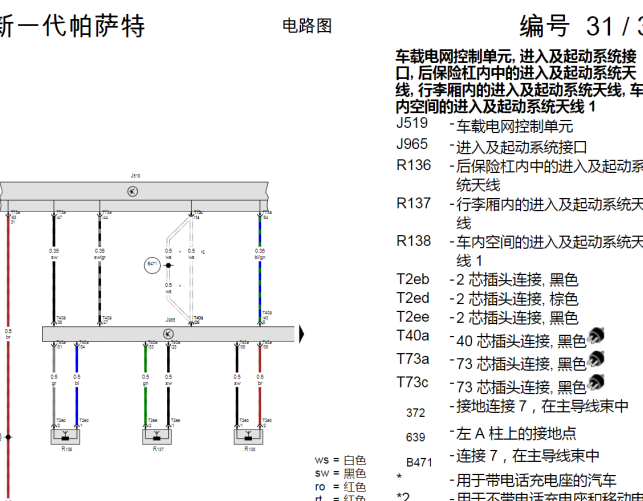643x501 pixels.
Task: Select the T2ed code in the legend
Action: point(413,298)
